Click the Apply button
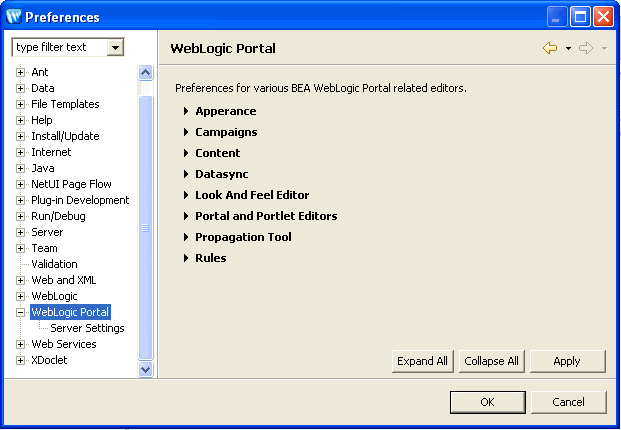Viewport: 621px width, 430px height. [567, 361]
